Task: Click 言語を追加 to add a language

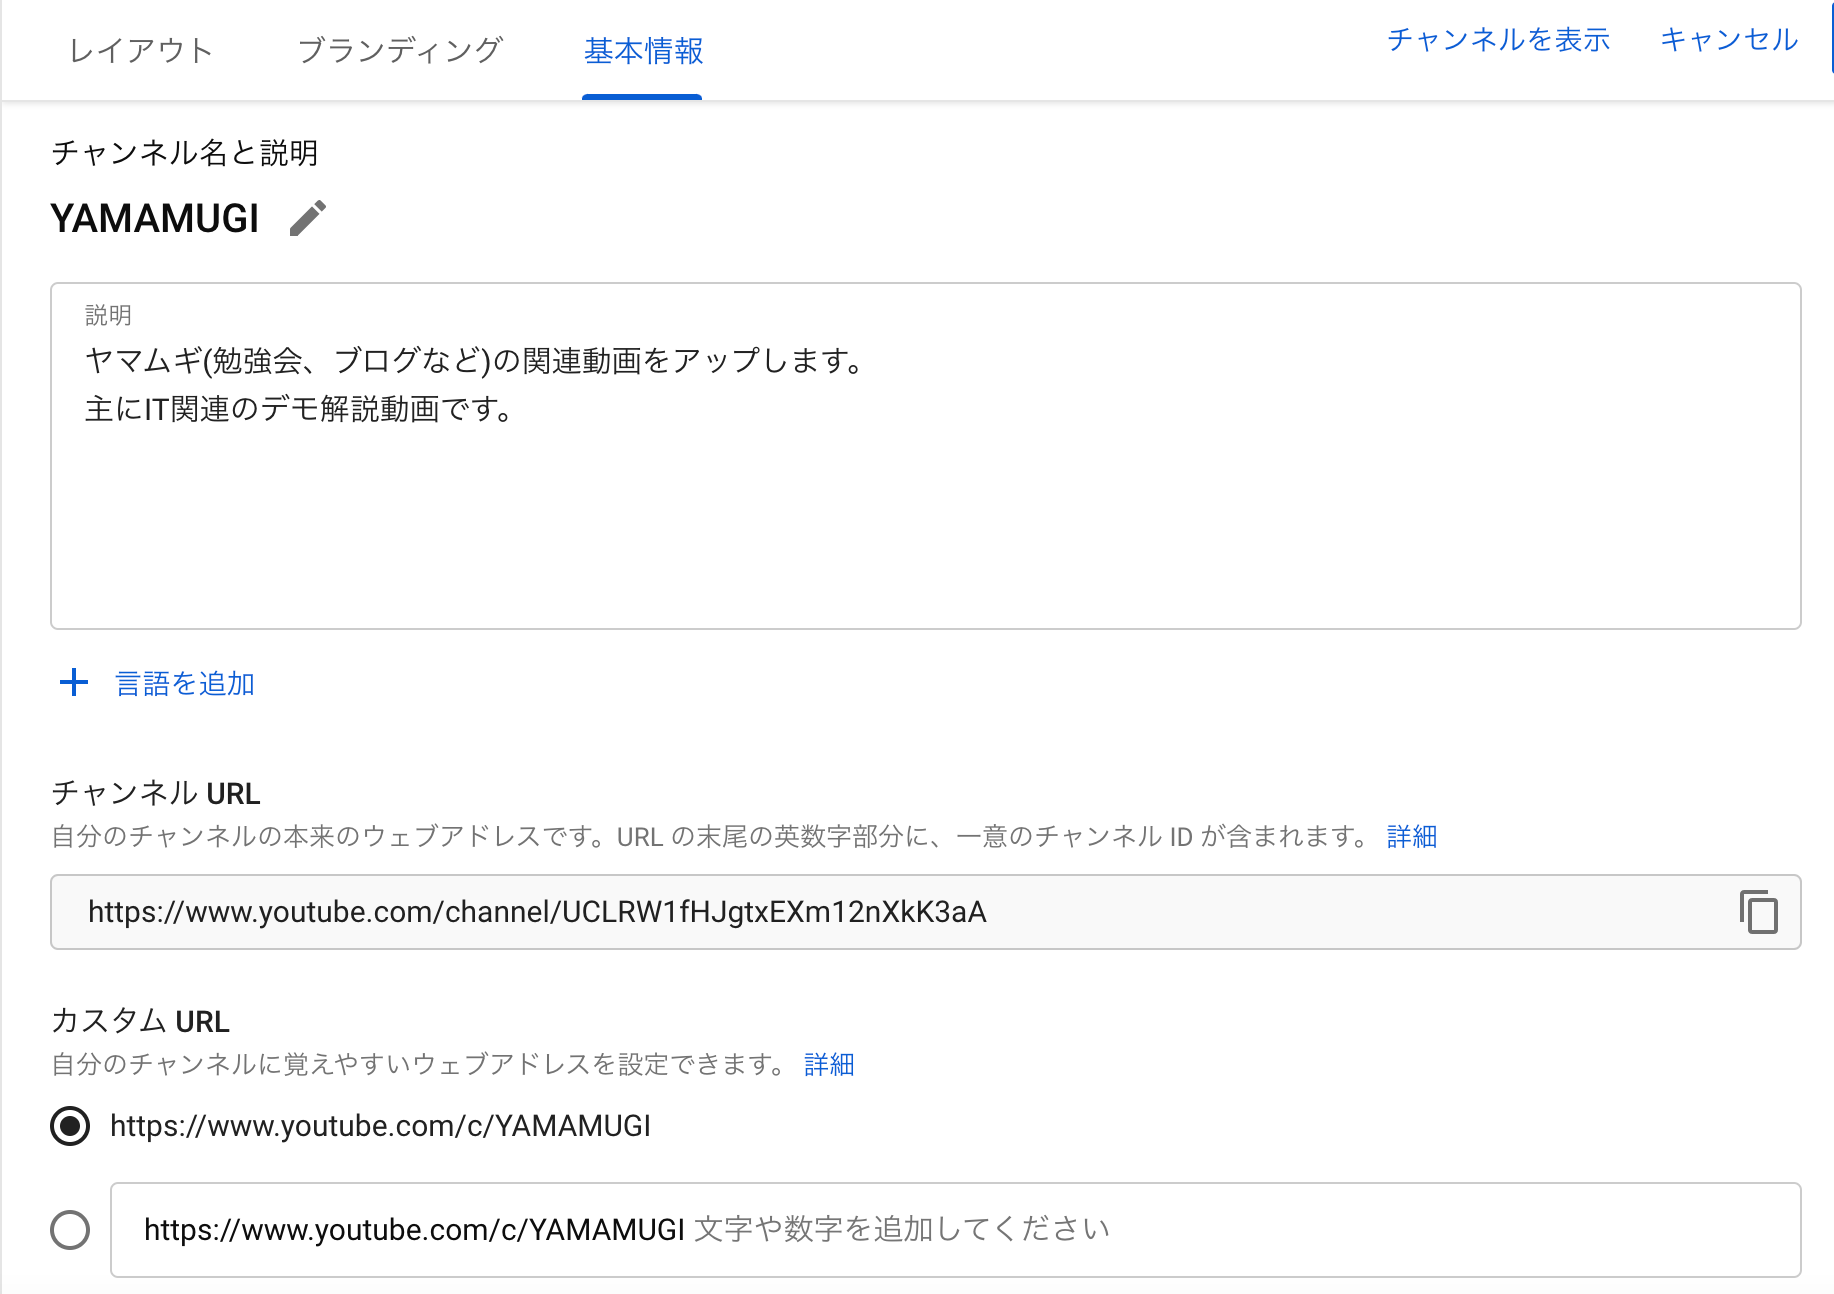Action: pos(185,684)
